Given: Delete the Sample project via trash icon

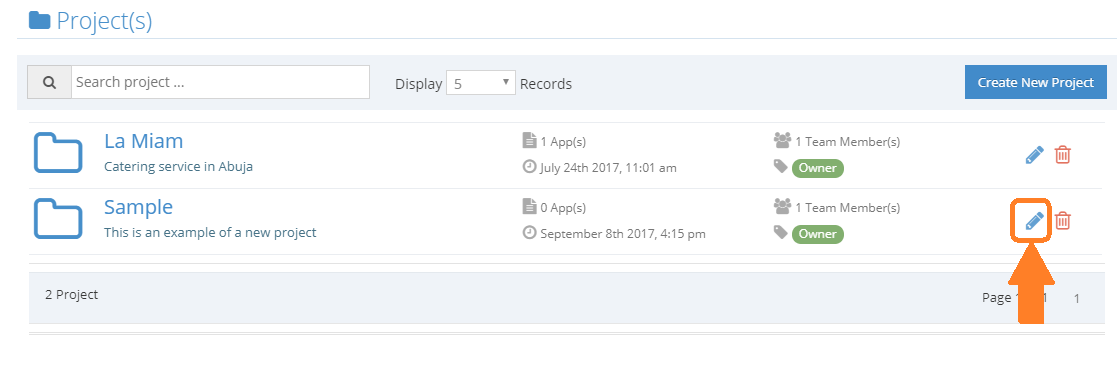Looking at the screenshot, I should 1062,220.
